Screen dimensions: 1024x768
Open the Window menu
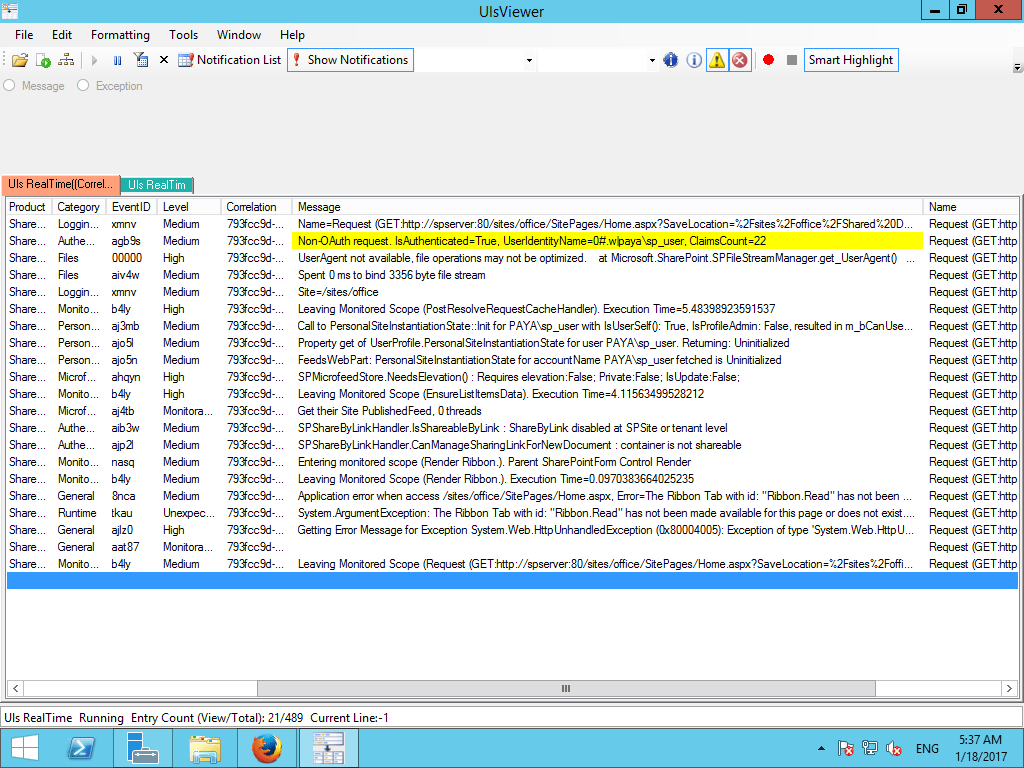(239, 35)
